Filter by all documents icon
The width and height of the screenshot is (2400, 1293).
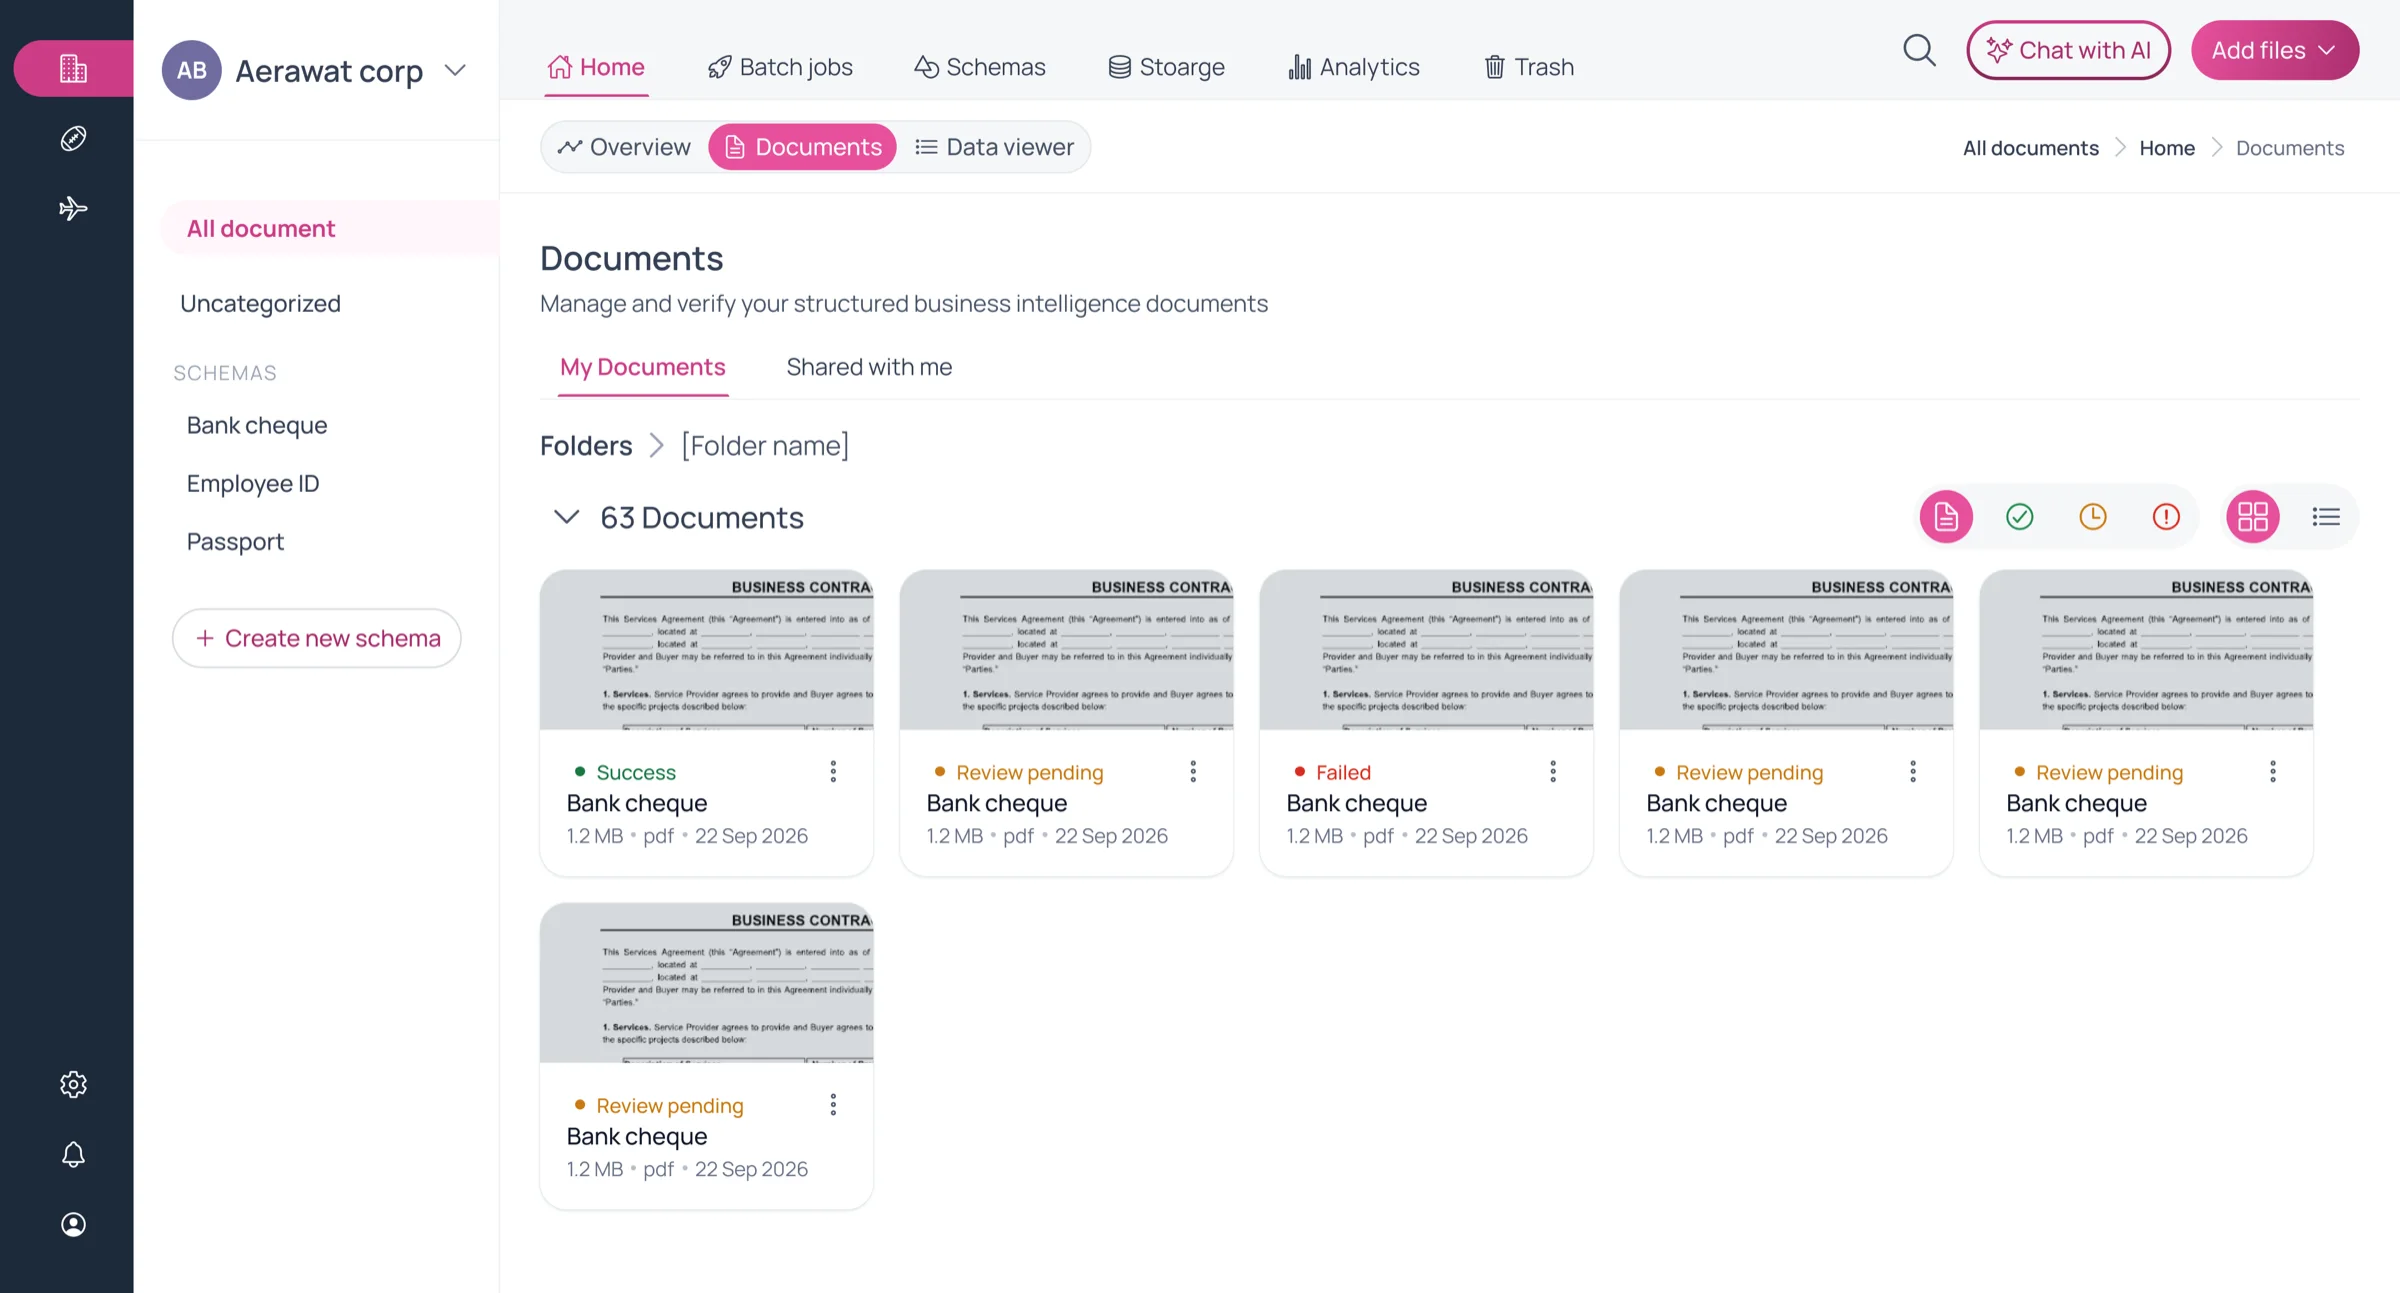pyautogui.click(x=1946, y=517)
